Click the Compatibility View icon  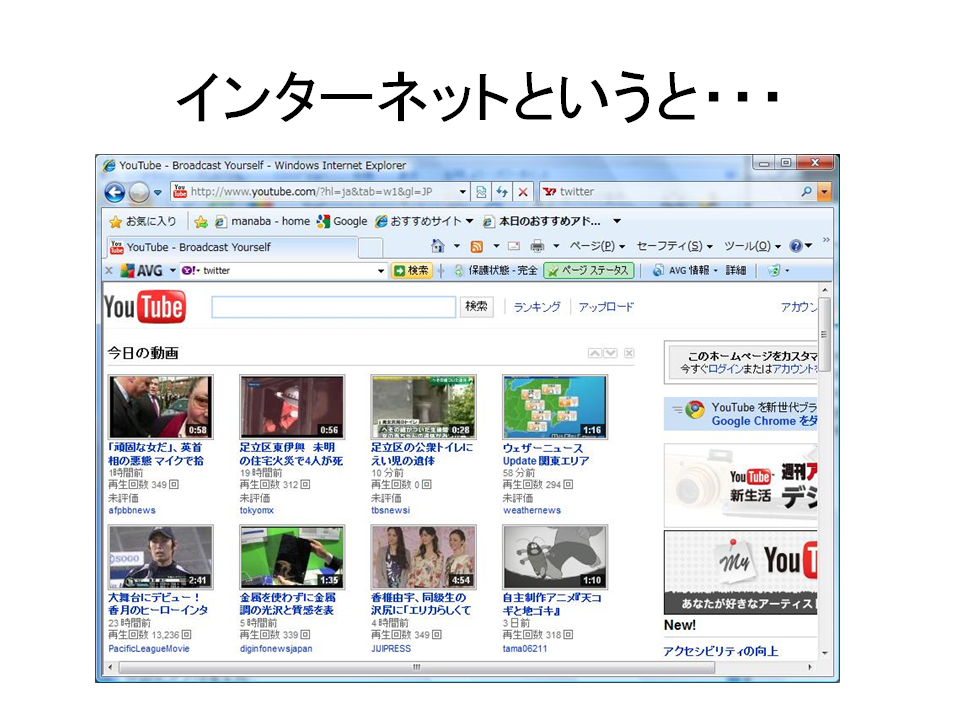point(481,192)
